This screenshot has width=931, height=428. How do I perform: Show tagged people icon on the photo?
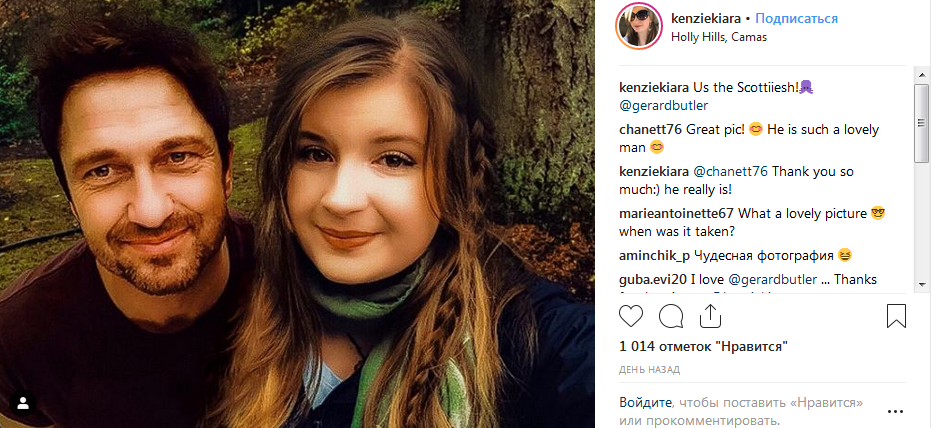23,404
